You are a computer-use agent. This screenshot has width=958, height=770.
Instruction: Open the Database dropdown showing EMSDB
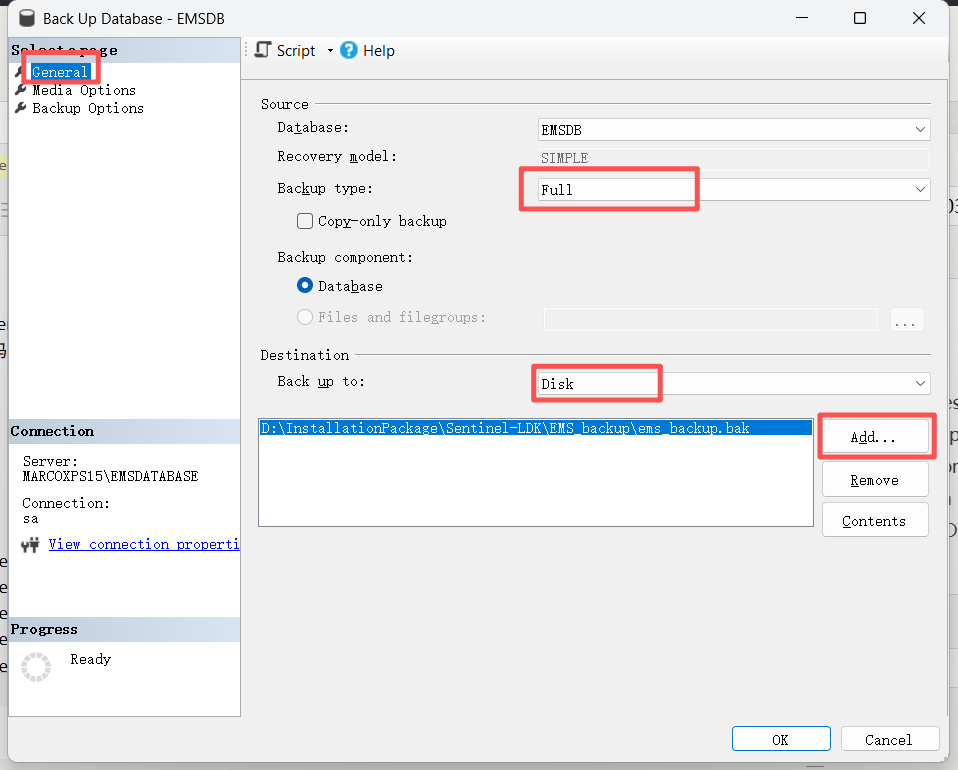733,129
